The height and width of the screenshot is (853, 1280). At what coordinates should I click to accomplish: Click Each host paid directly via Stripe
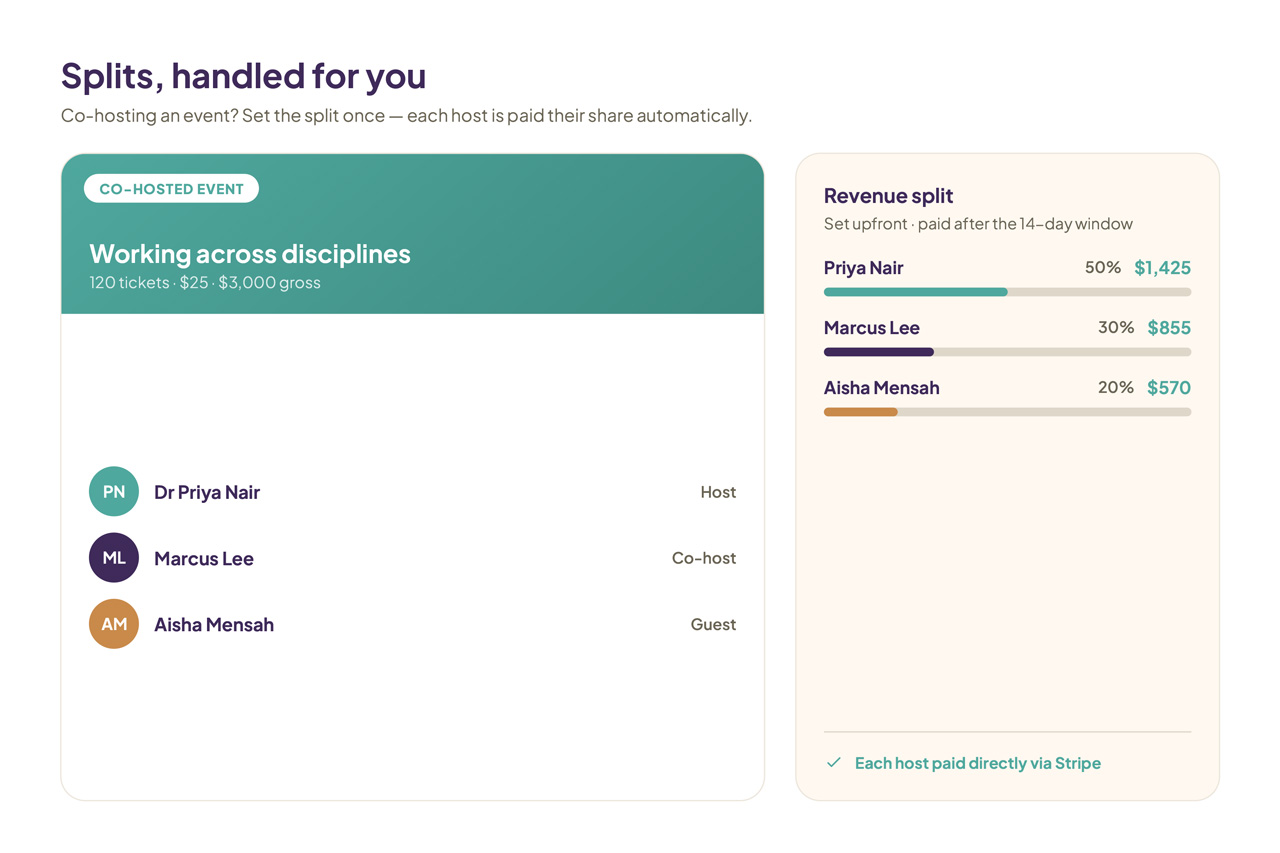pos(978,763)
